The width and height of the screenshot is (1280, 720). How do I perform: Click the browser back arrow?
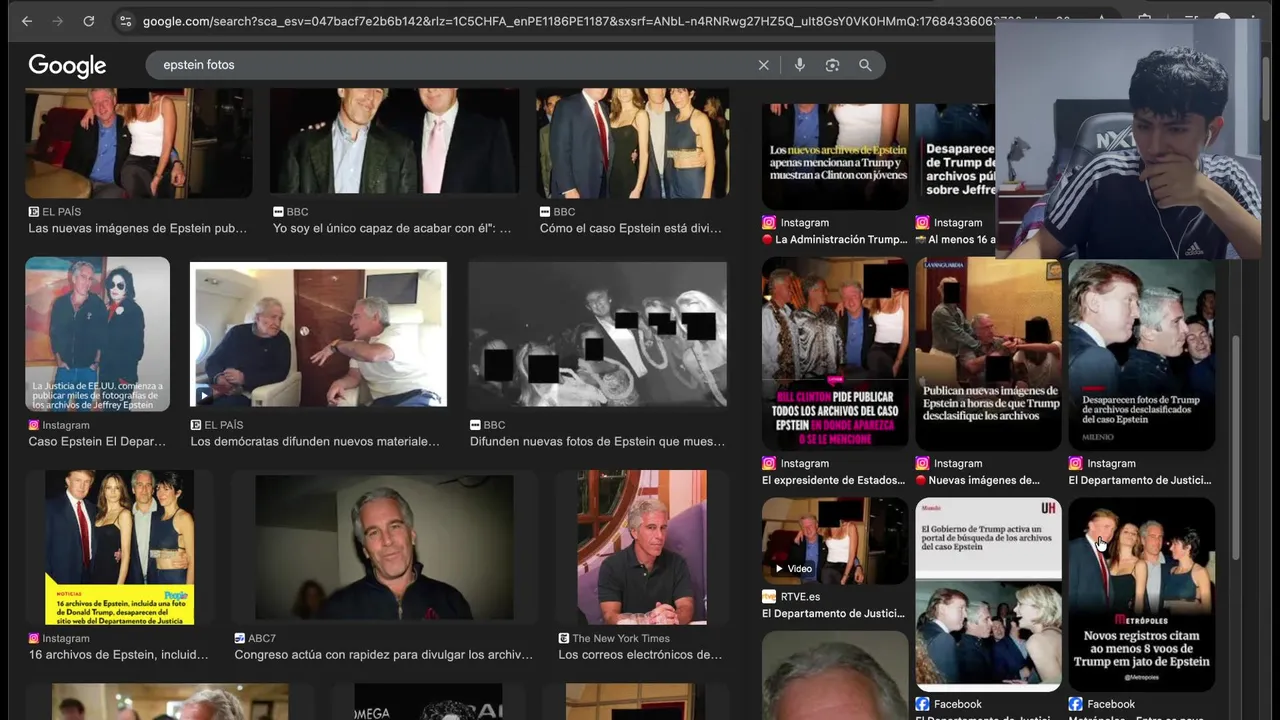click(x=27, y=21)
